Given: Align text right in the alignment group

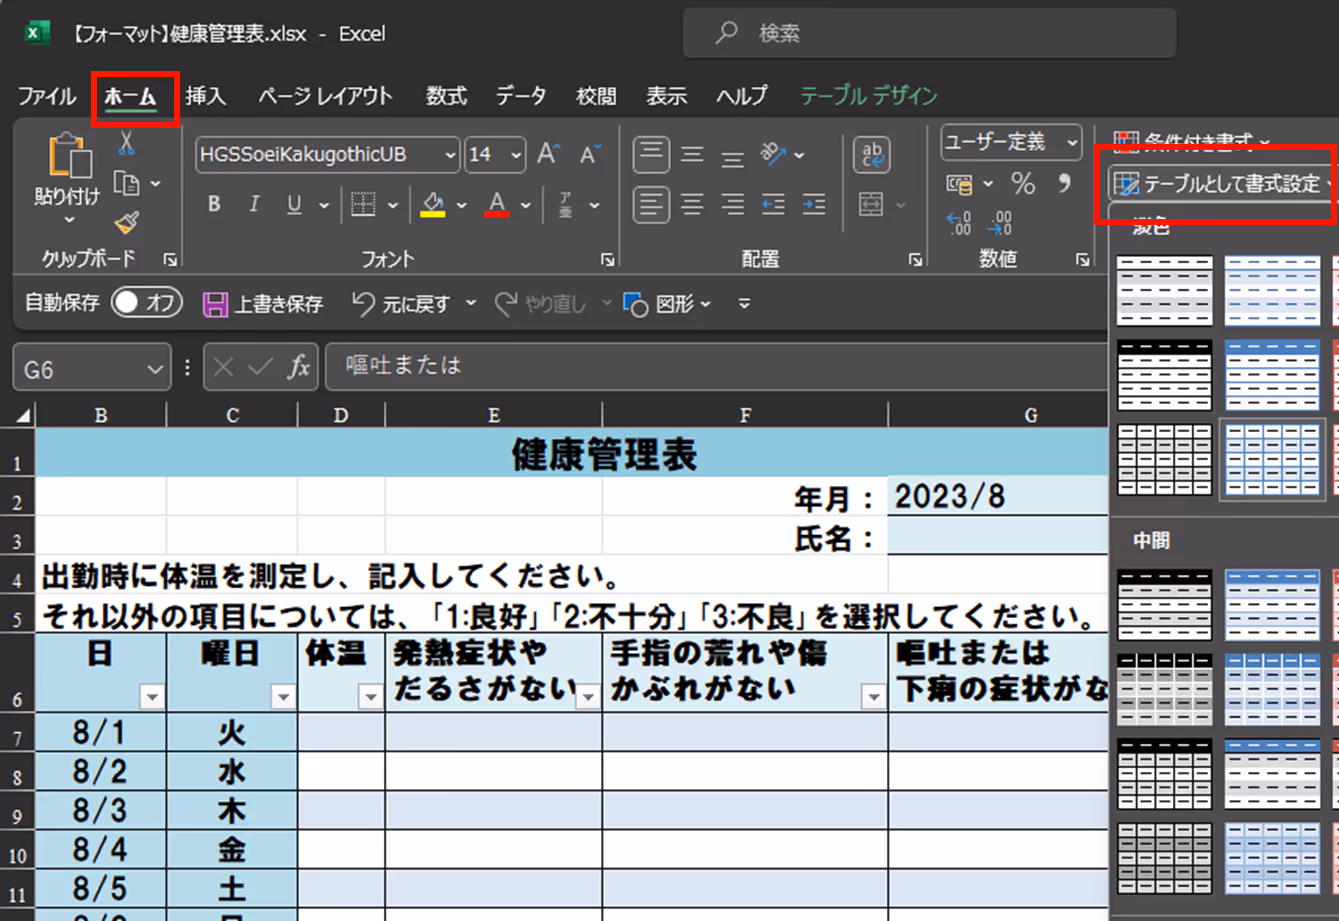Looking at the screenshot, I should [733, 205].
